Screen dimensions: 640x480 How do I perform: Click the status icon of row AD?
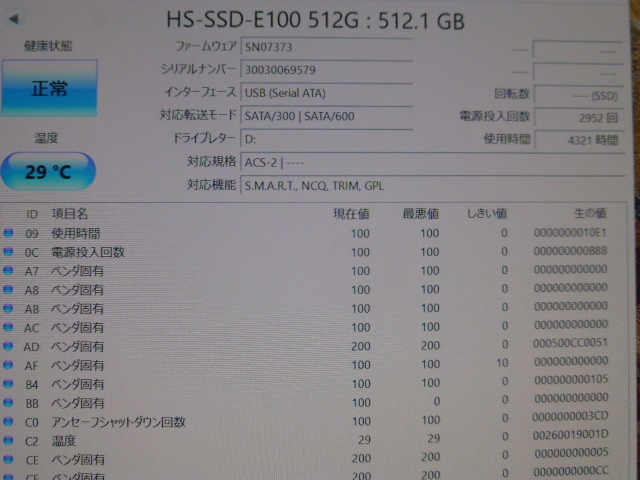8,346
